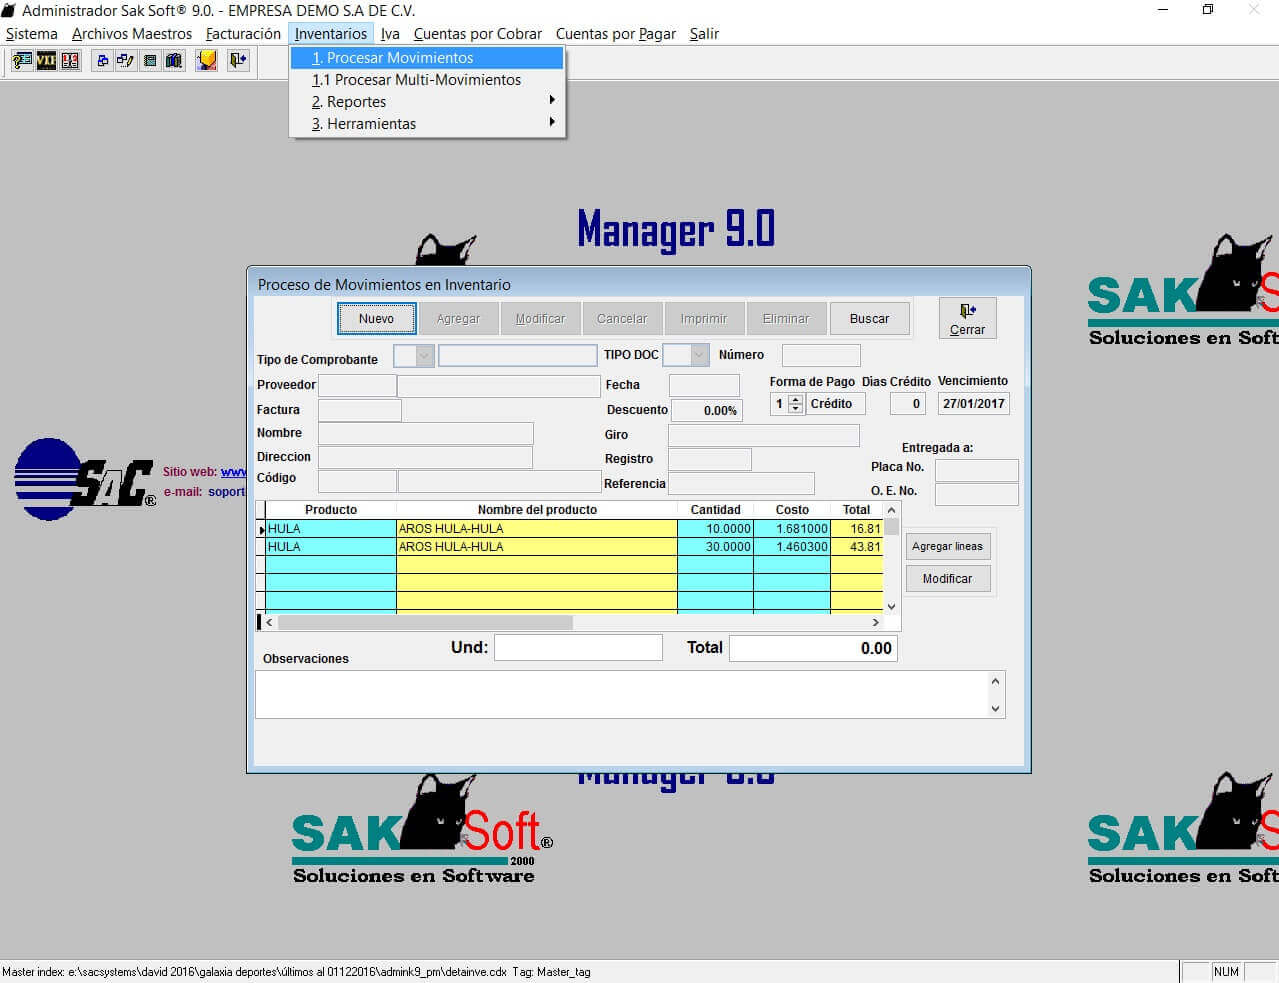Click AROS HULA-HULA in the 30.0000 row
Image resolution: width=1279 pixels, height=983 pixels.
[x=537, y=547]
